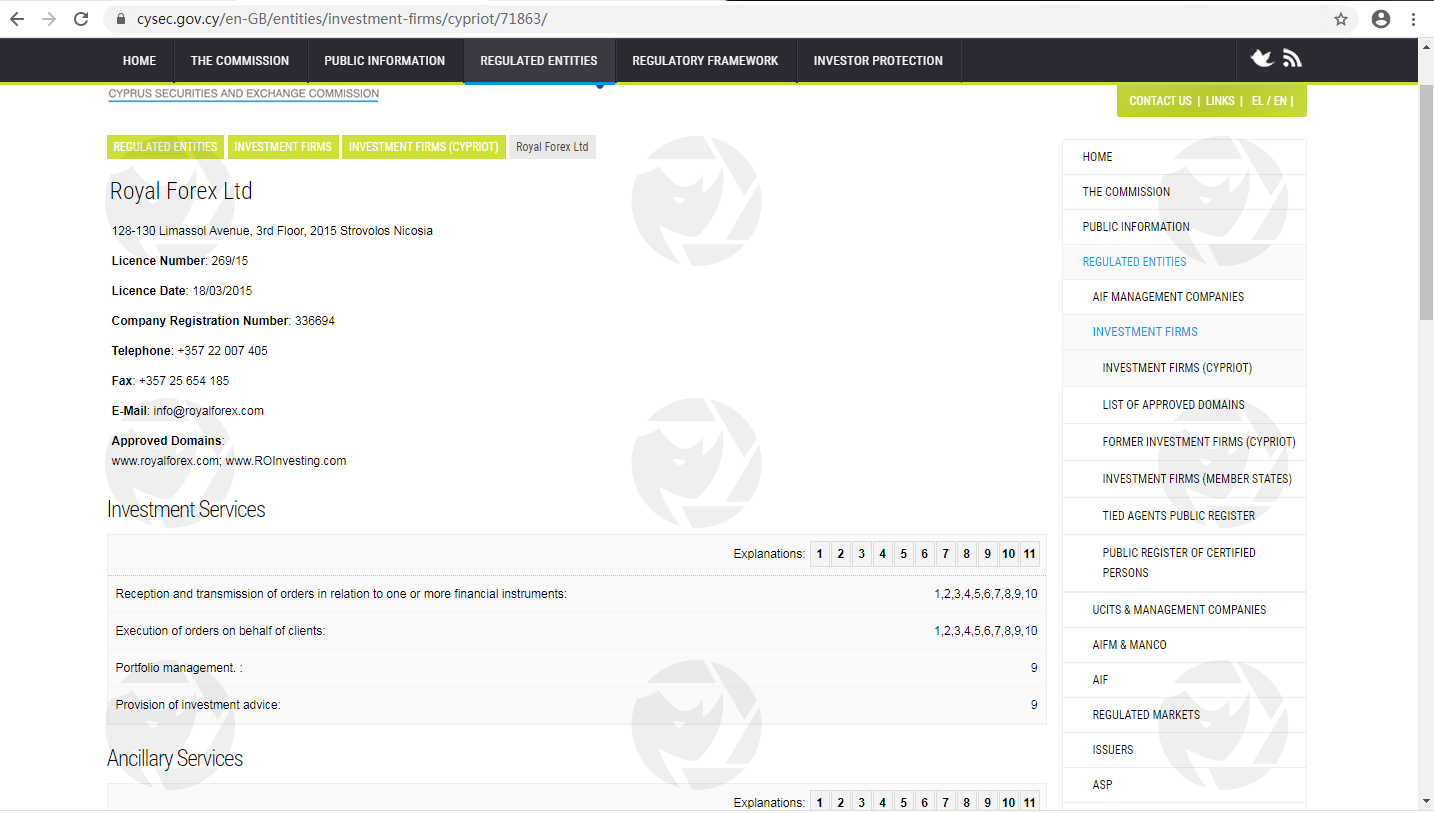1434x813 pixels.
Task: Open the Chrome profile avatar icon
Action: [x=1381, y=19]
